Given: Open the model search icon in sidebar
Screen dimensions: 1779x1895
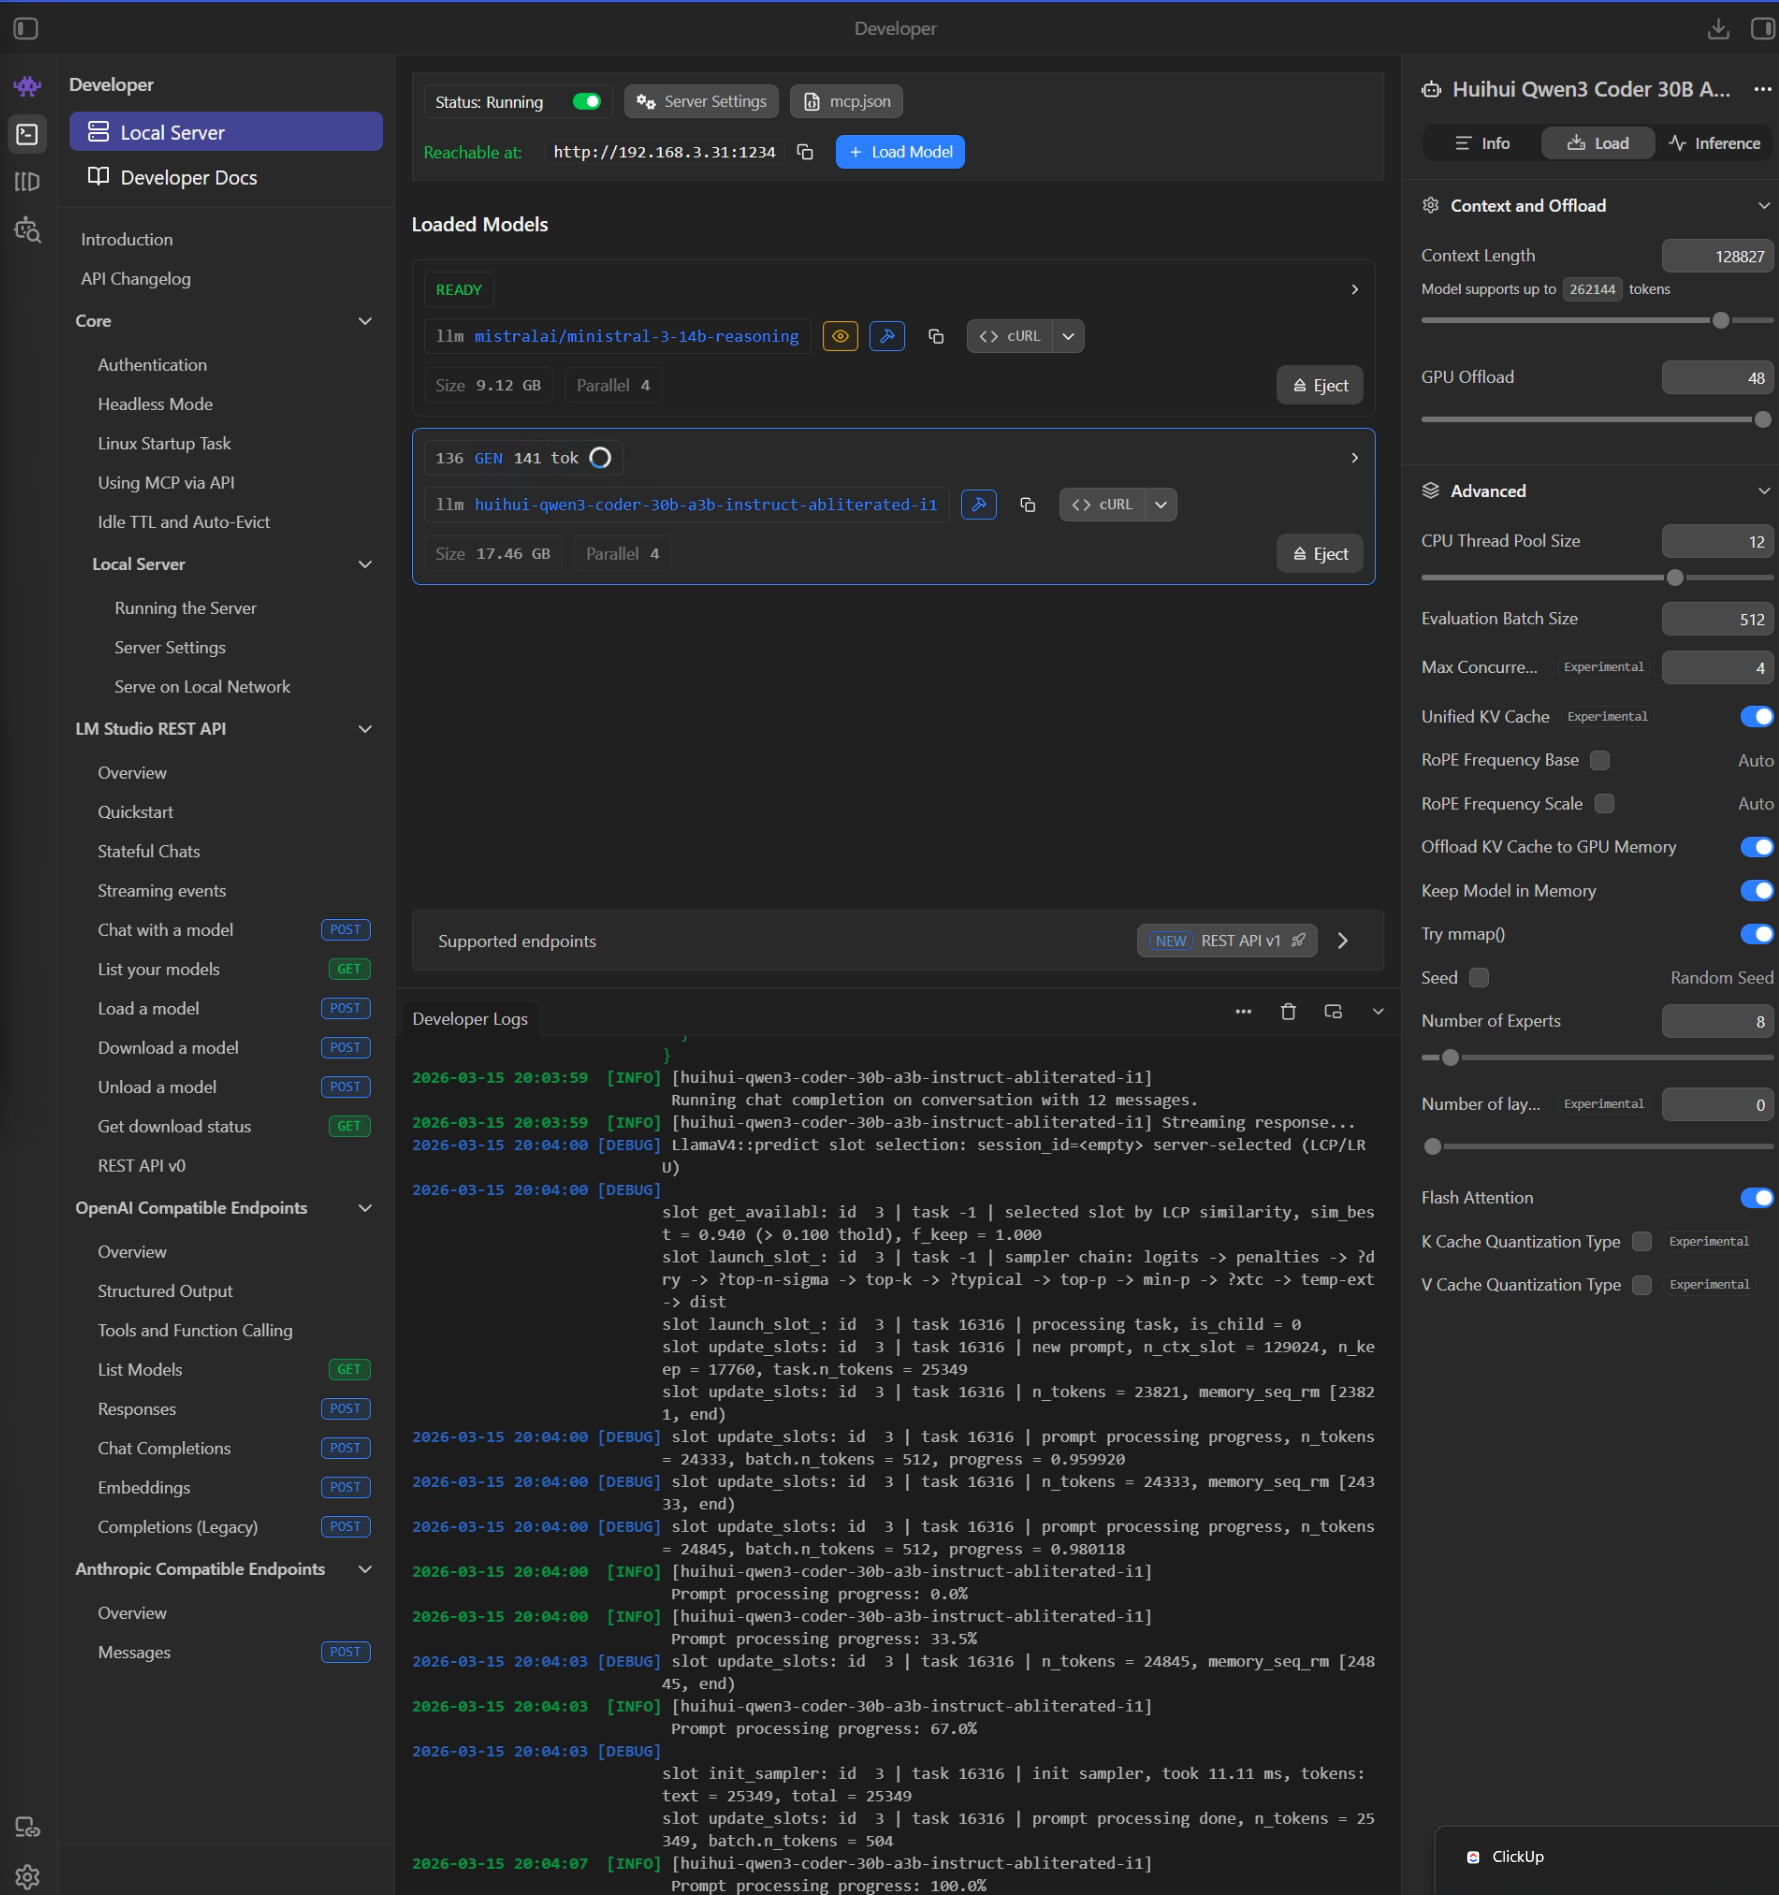Looking at the screenshot, I should click(27, 231).
